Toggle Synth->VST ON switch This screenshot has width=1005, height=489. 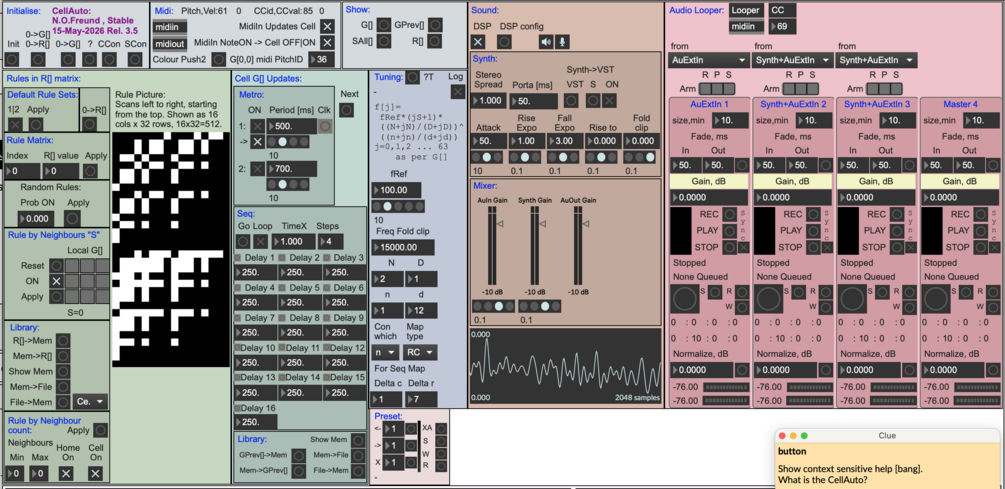click(x=610, y=101)
